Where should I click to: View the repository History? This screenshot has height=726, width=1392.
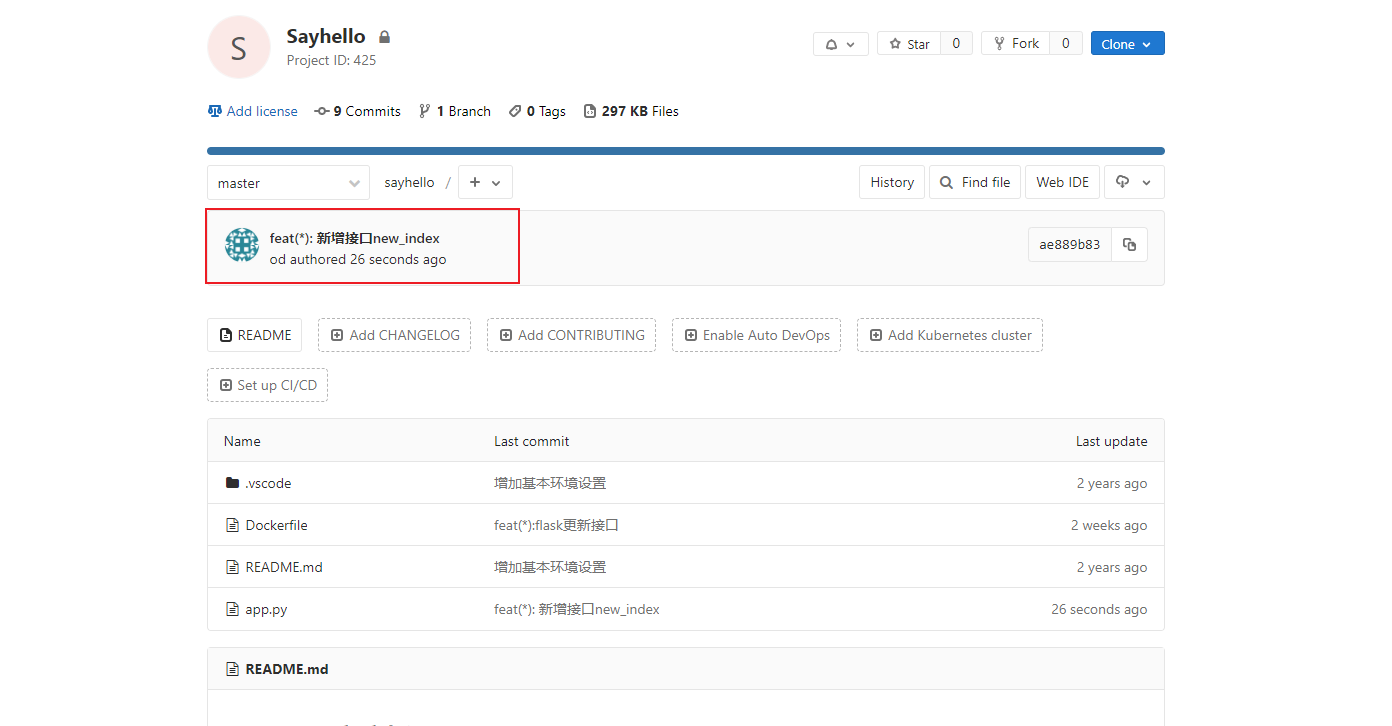click(x=892, y=182)
